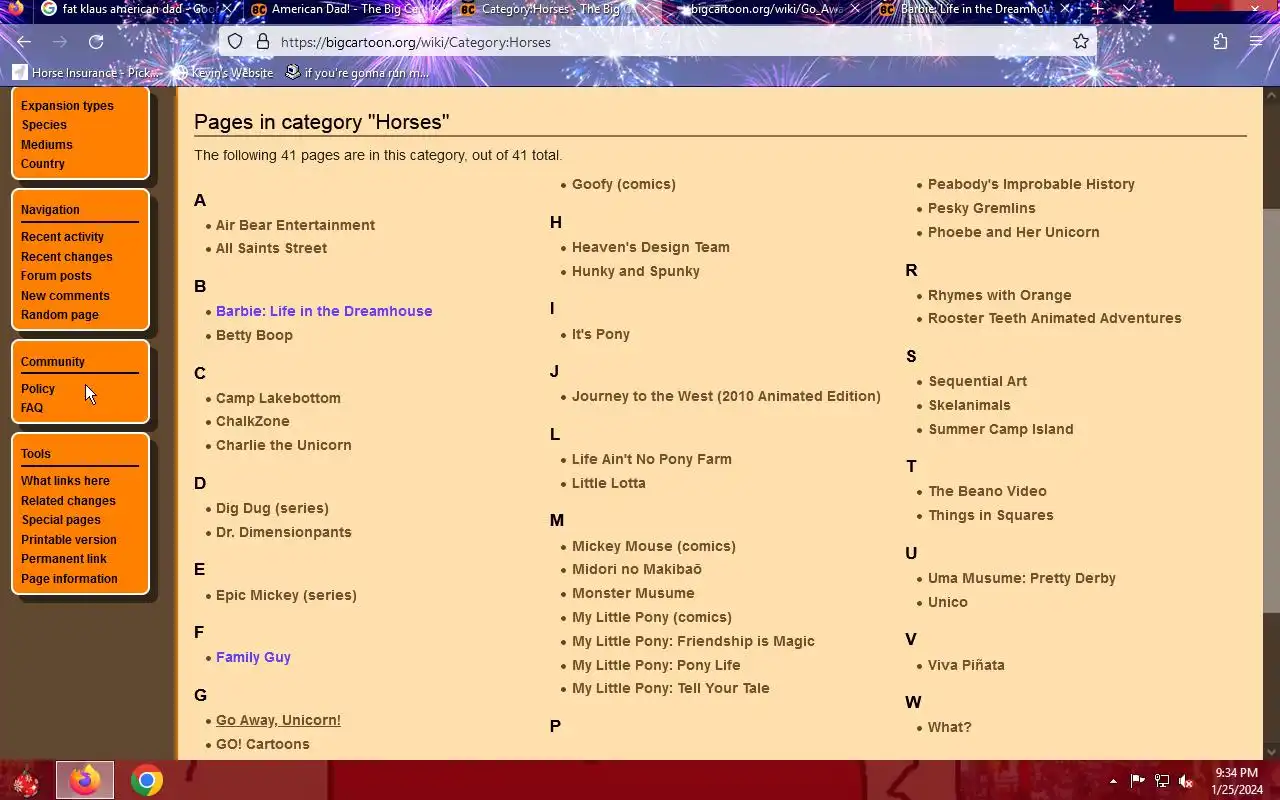Reload the current page
1280x800 pixels.
[96, 42]
